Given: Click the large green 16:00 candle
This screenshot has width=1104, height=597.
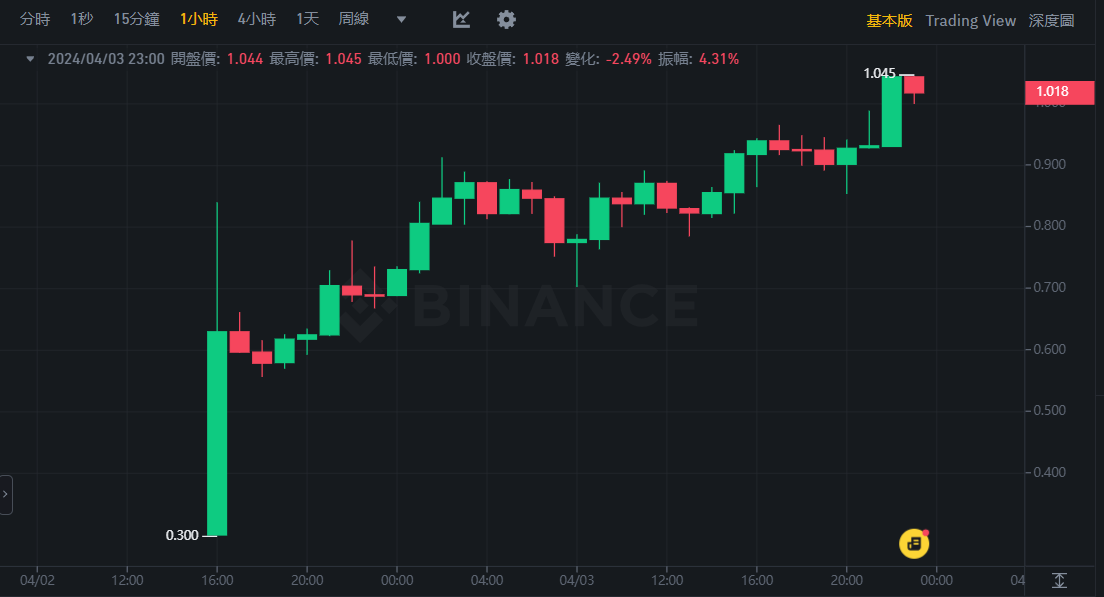Looking at the screenshot, I should 217,433.
